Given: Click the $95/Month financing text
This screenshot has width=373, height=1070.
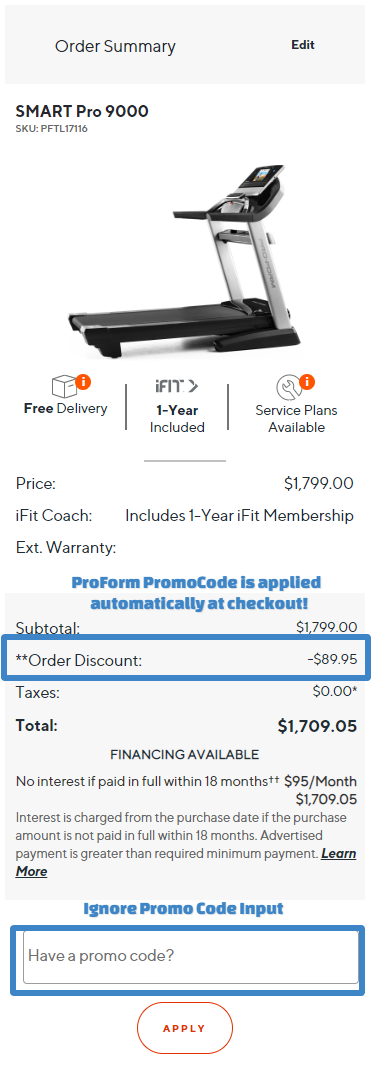Looking at the screenshot, I should pos(320,781).
